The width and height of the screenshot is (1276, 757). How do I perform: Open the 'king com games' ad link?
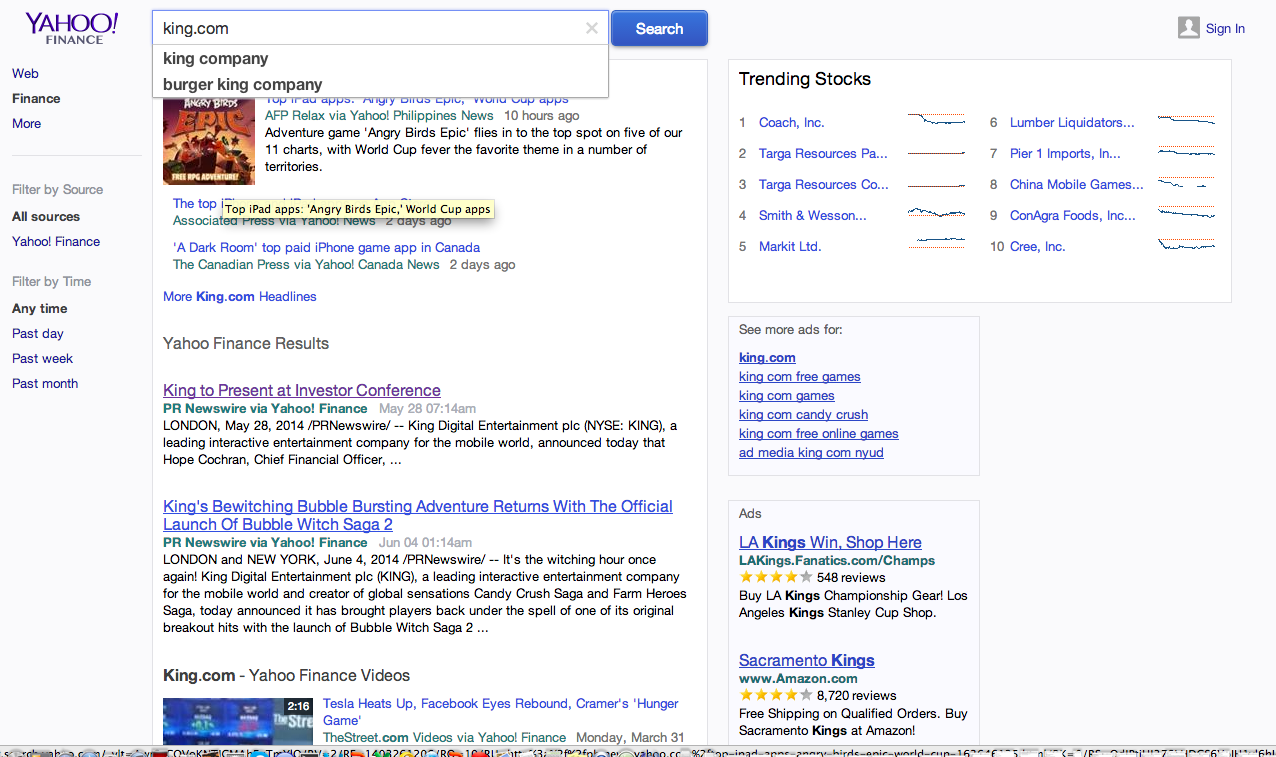point(787,395)
